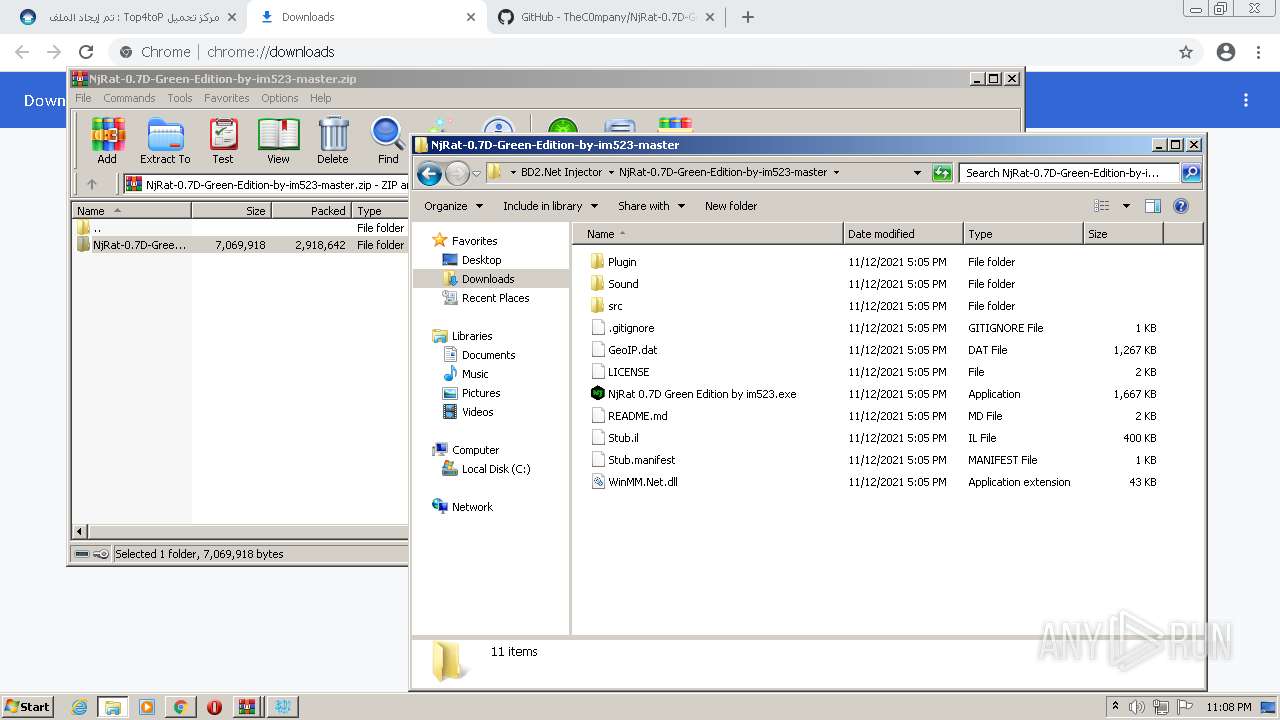Screen dimensions: 1280x720
Task: Open the WinRAR Favorites menu
Action: (227, 98)
